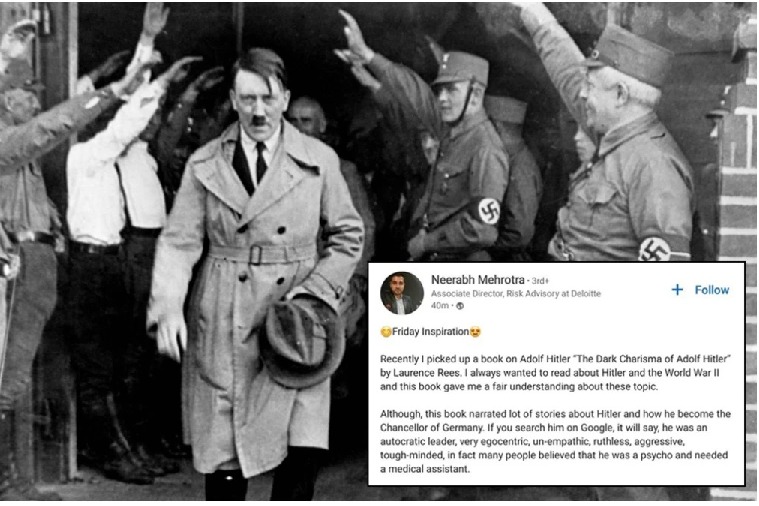This screenshot has height=506, width=759.
Task: Click the plus icon beside Follow
Action: (x=677, y=290)
